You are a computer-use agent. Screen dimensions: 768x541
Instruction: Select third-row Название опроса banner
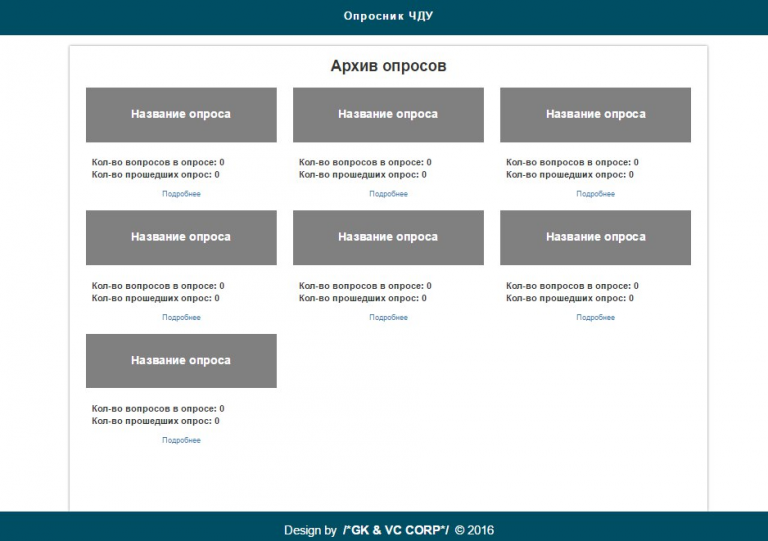181,361
